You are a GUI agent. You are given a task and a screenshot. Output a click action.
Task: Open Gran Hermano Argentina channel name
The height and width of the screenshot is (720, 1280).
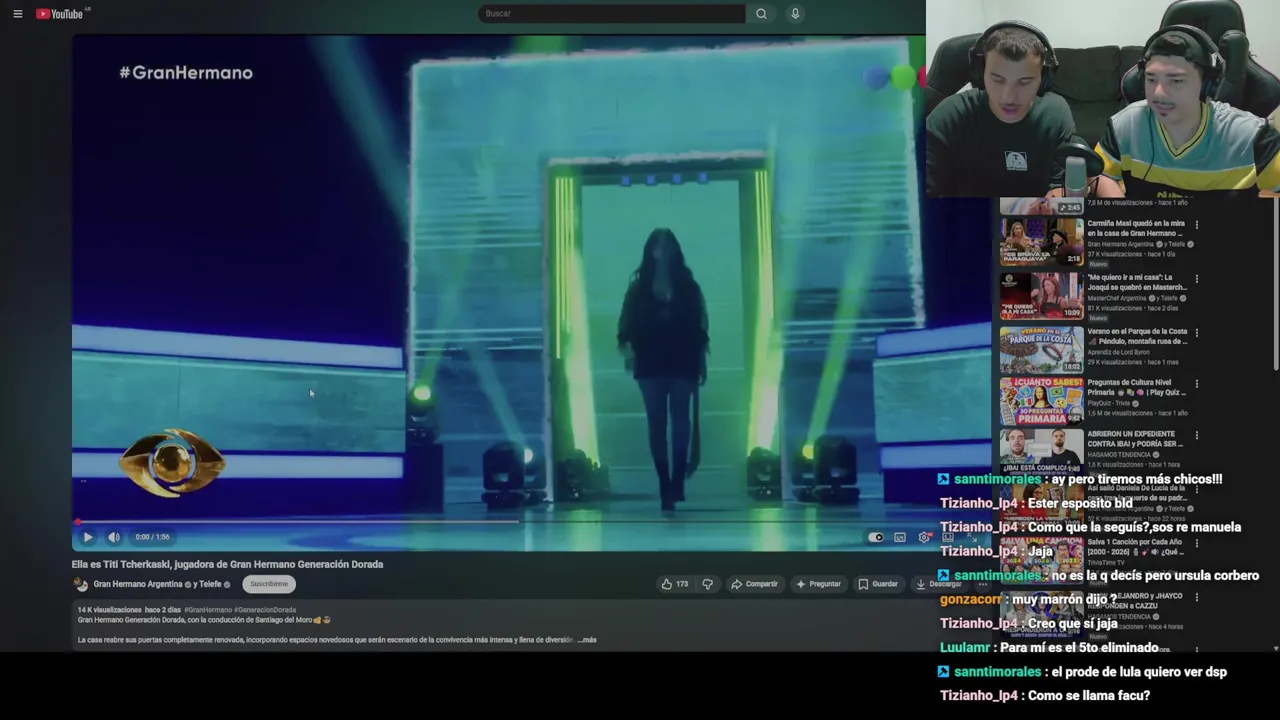point(138,584)
